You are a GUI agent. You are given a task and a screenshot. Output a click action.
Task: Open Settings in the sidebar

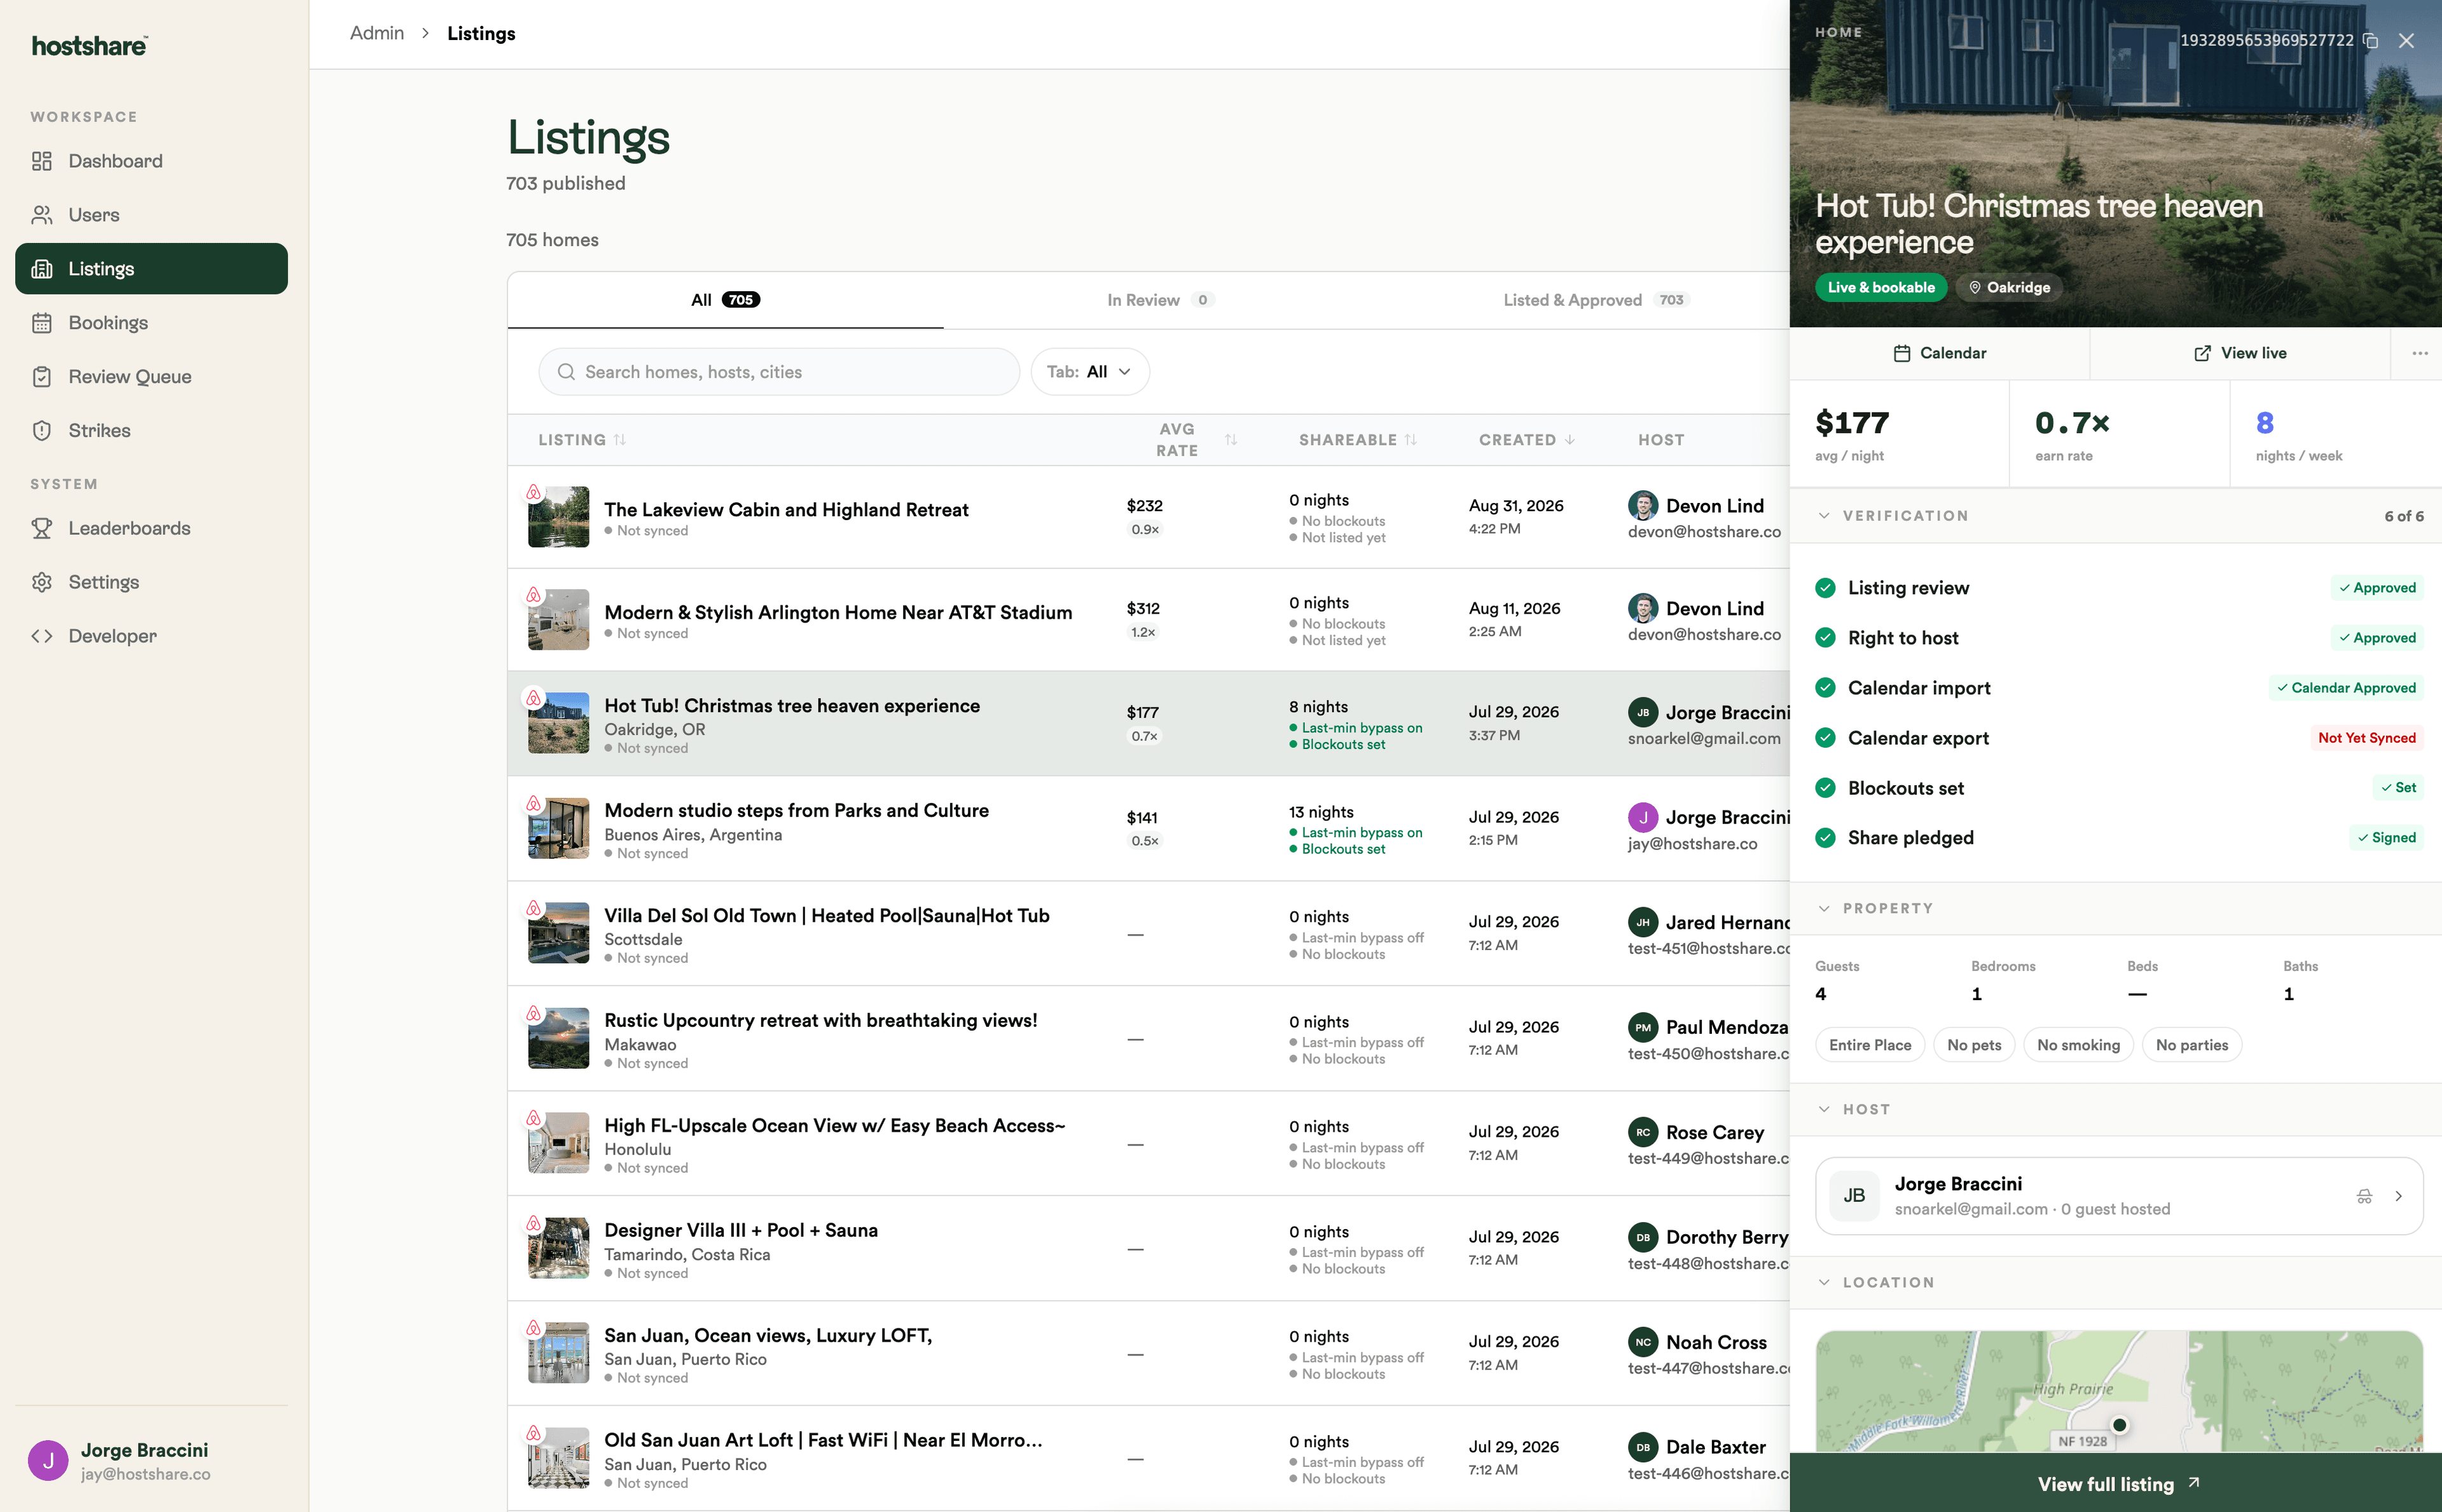(x=151, y=582)
